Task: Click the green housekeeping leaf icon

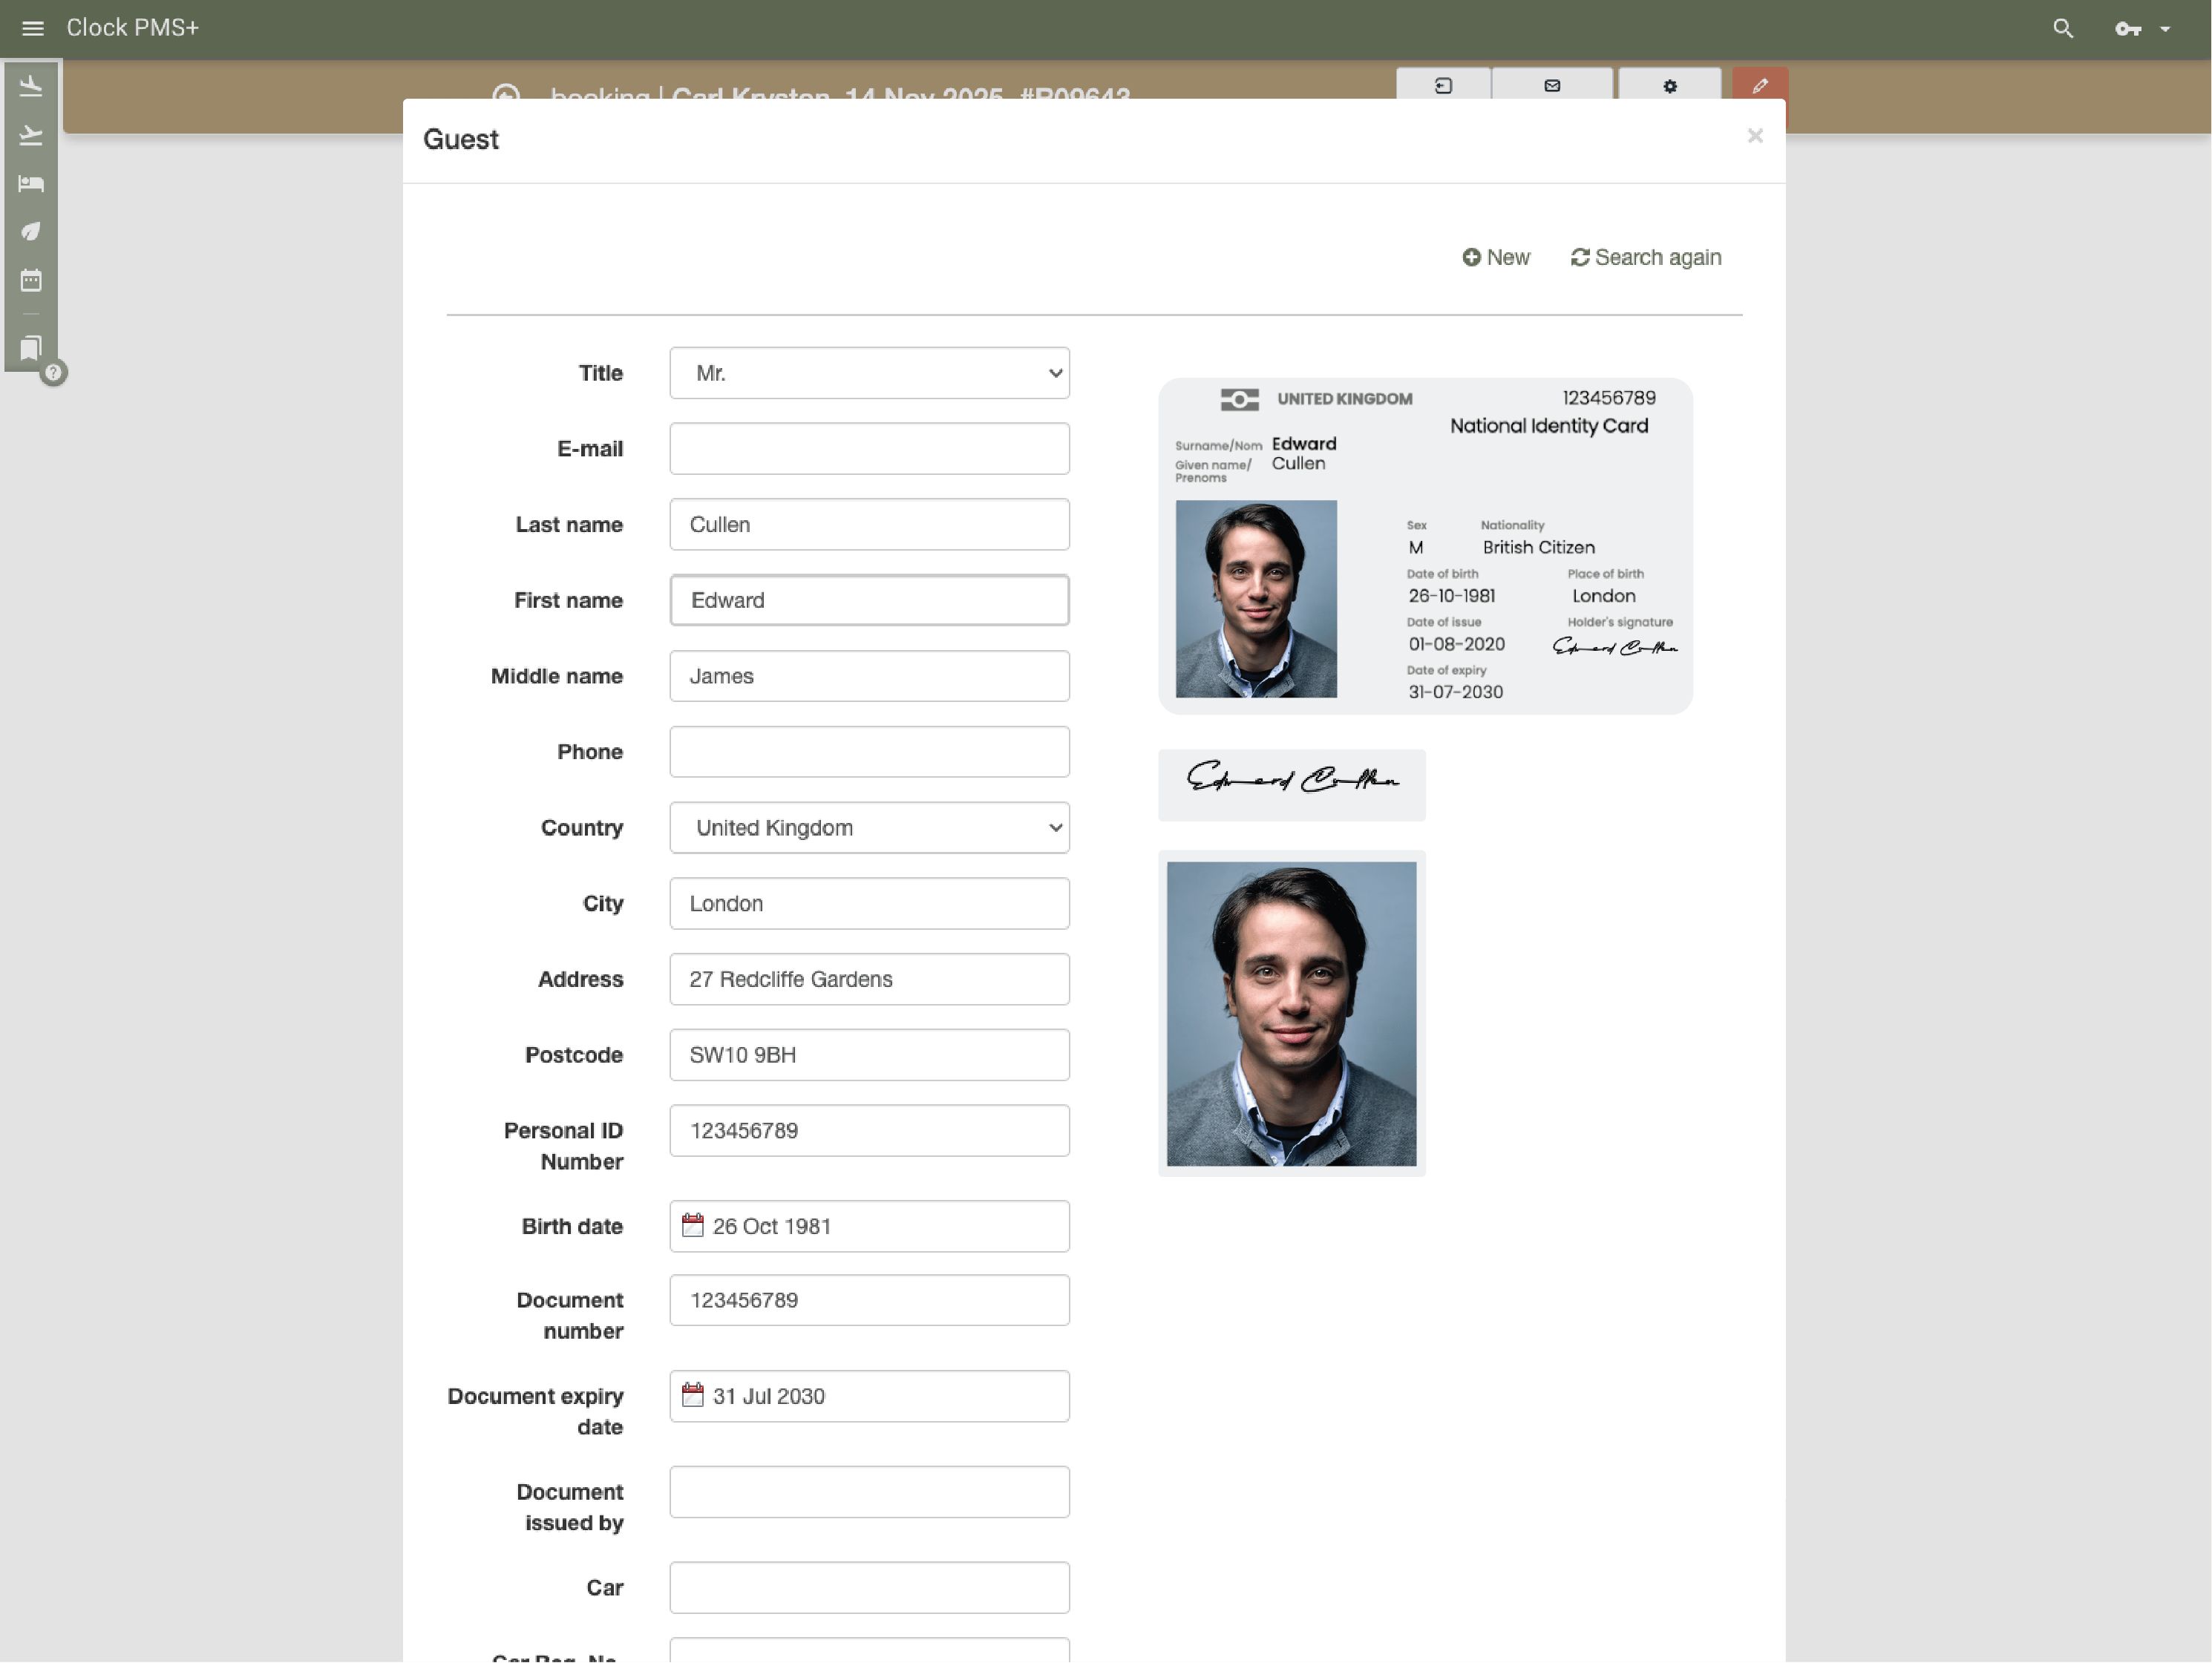Action: pos(31,231)
